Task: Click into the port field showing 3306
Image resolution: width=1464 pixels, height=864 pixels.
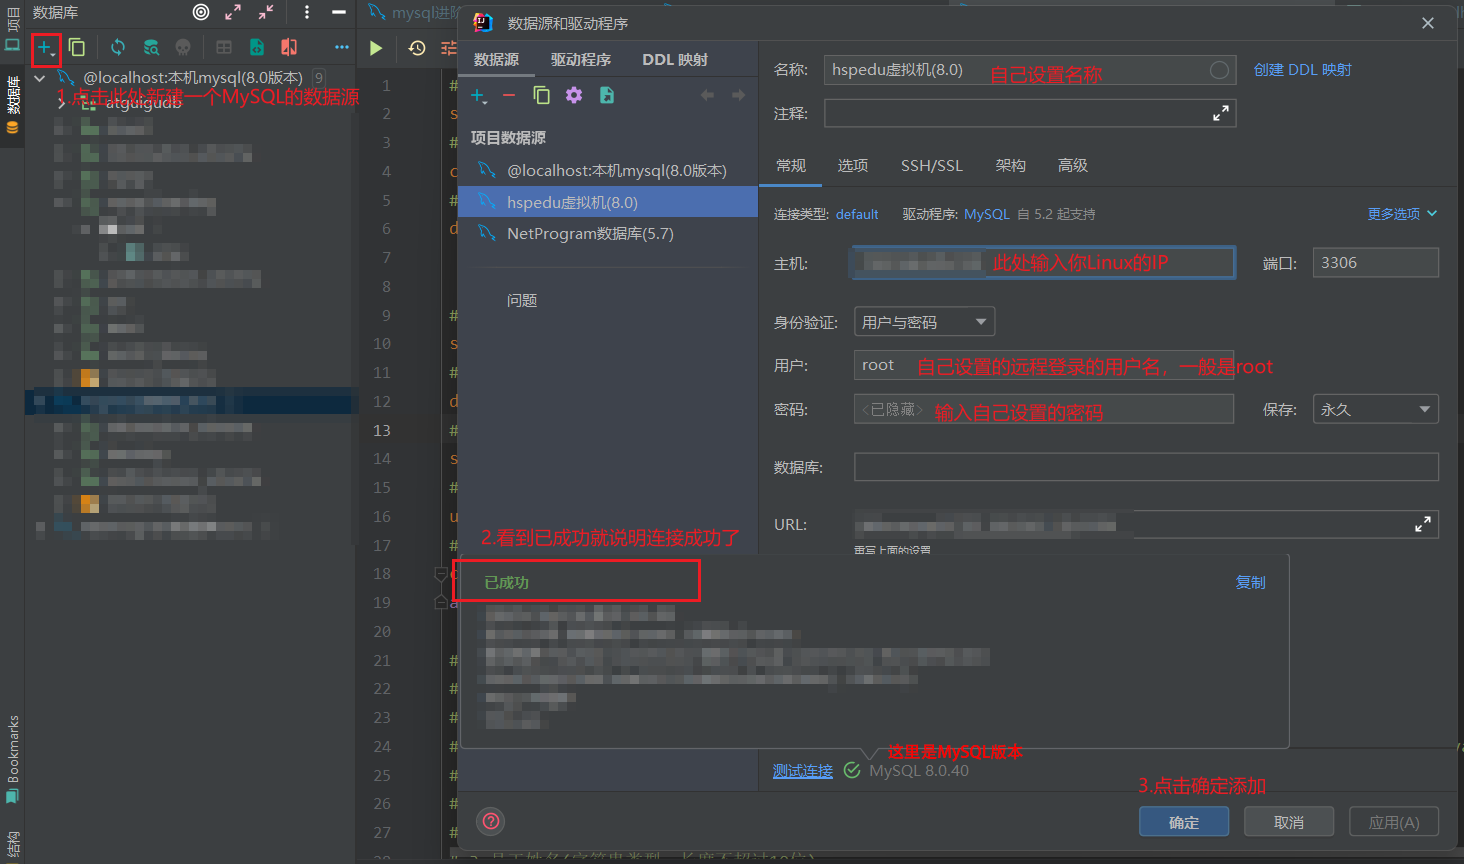Action: pyautogui.click(x=1375, y=263)
